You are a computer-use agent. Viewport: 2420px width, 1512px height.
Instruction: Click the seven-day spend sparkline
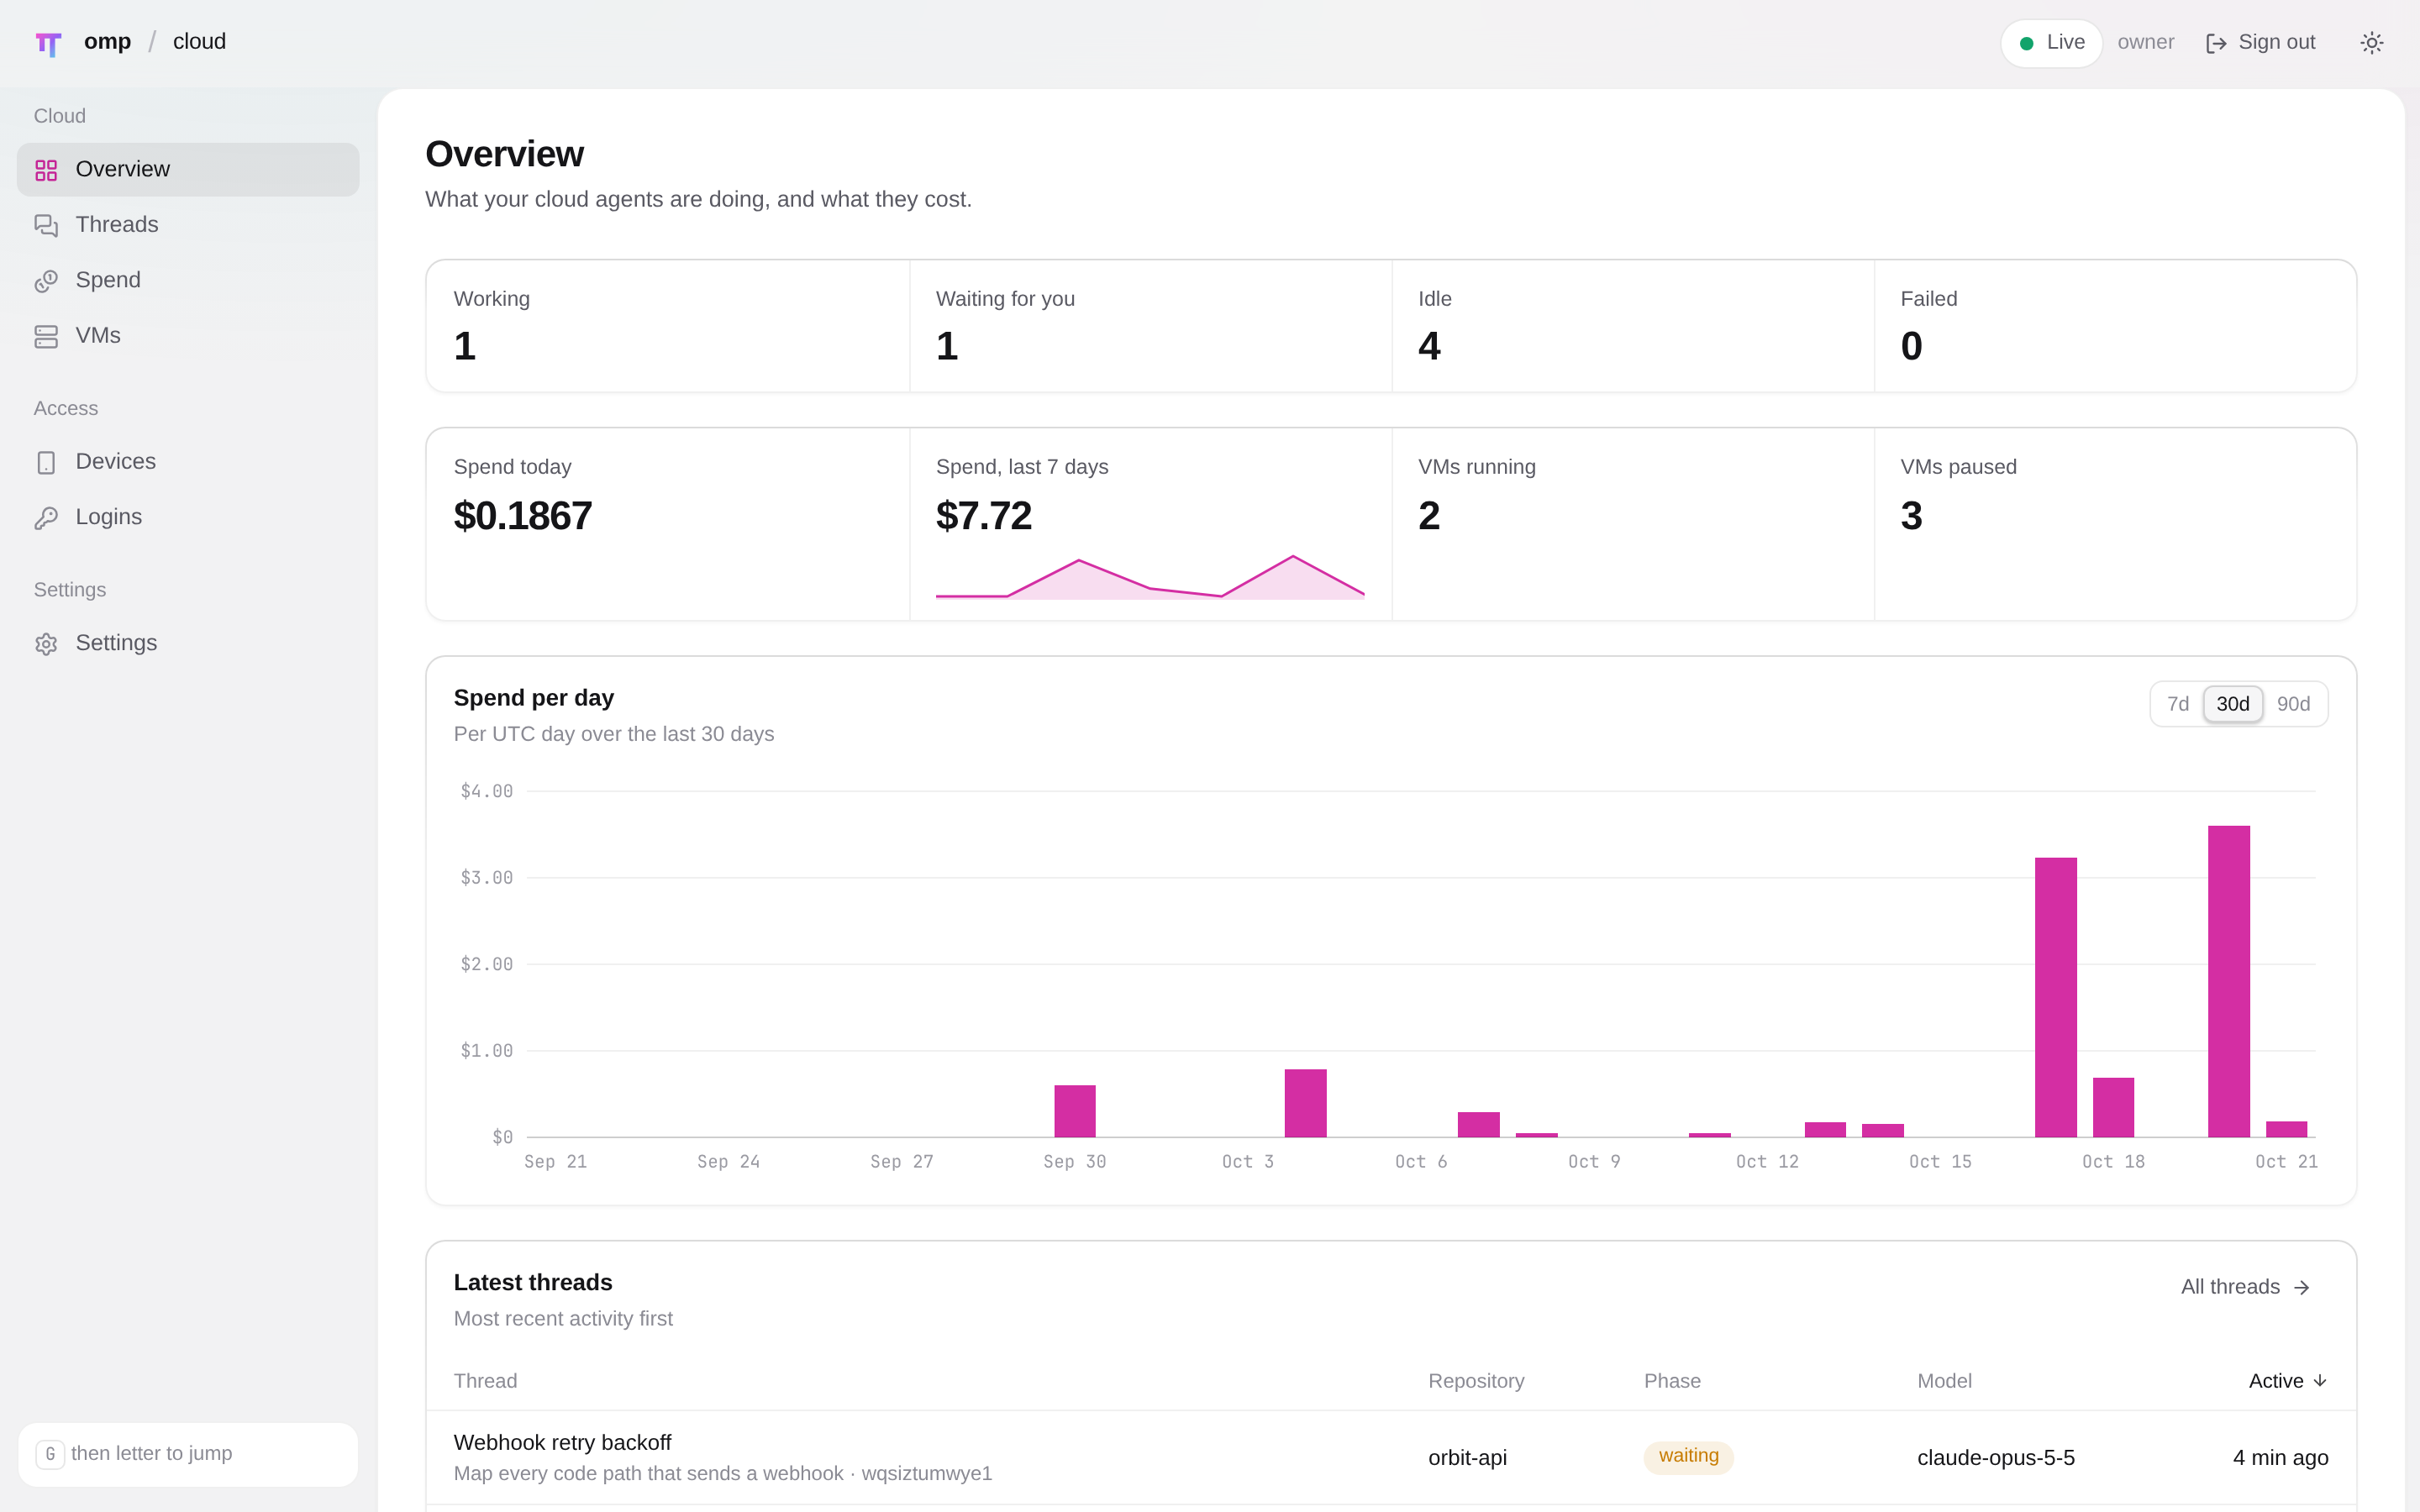(x=1150, y=577)
